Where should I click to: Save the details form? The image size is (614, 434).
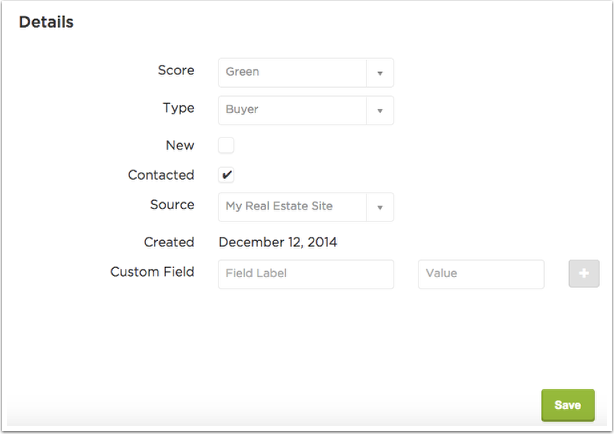click(x=568, y=405)
